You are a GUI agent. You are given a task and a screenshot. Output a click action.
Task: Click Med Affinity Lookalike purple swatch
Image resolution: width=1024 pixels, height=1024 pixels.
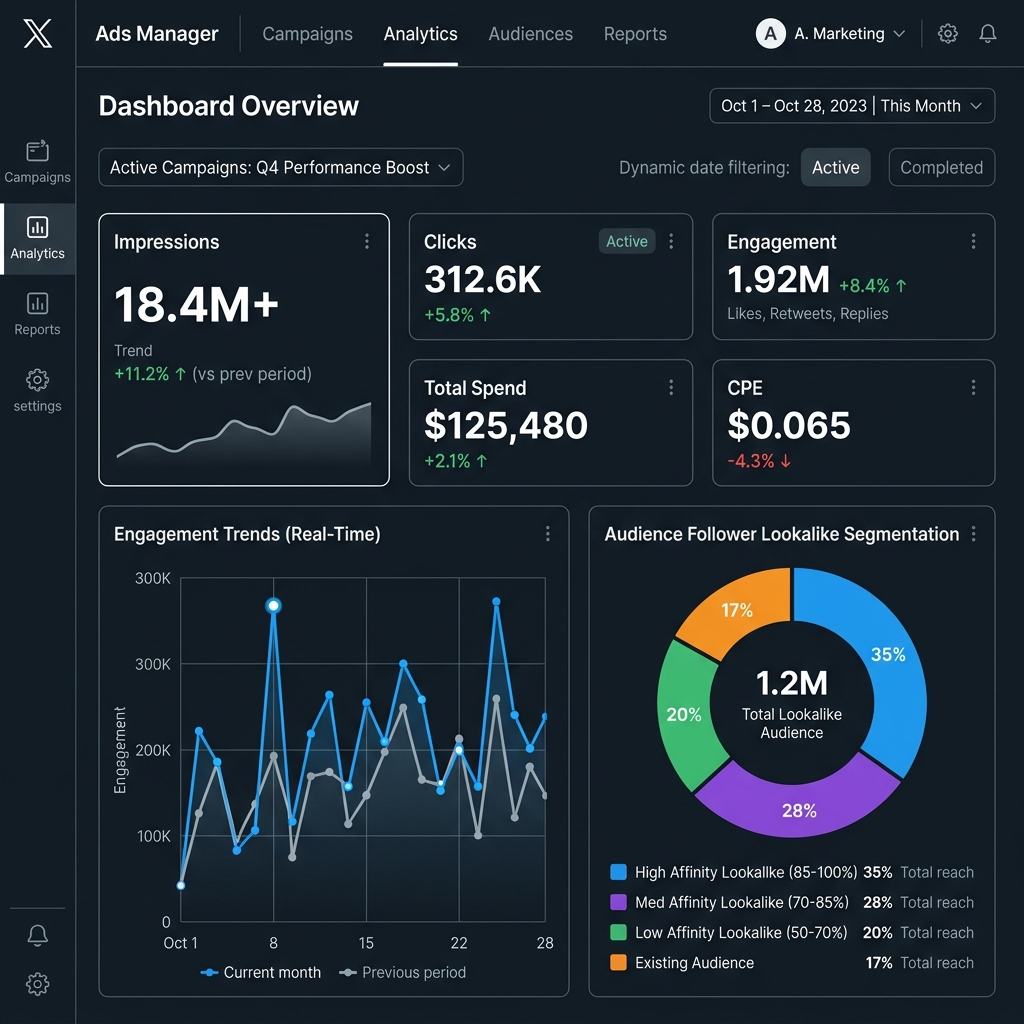[x=618, y=903]
